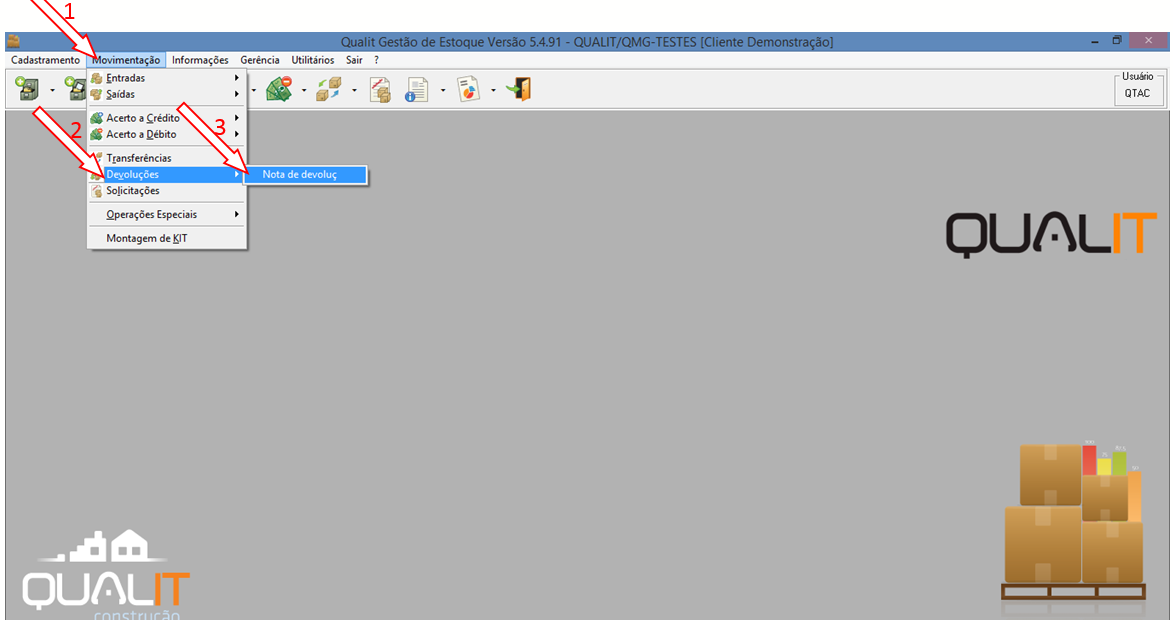Minimize the Qualit Gestão de Estoque window
Image resolution: width=1173 pixels, height=620 pixels.
pyautogui.click(x=1094, y=42)
